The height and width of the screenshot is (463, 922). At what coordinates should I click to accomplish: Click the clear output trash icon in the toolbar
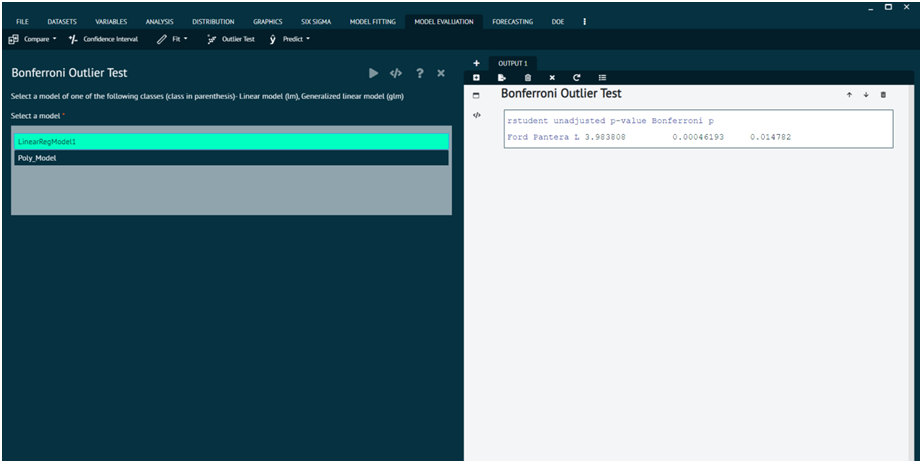527,78
